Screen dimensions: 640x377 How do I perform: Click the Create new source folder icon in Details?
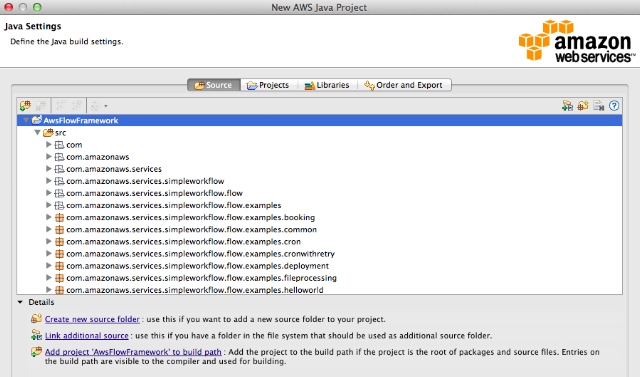pos(36,318)
